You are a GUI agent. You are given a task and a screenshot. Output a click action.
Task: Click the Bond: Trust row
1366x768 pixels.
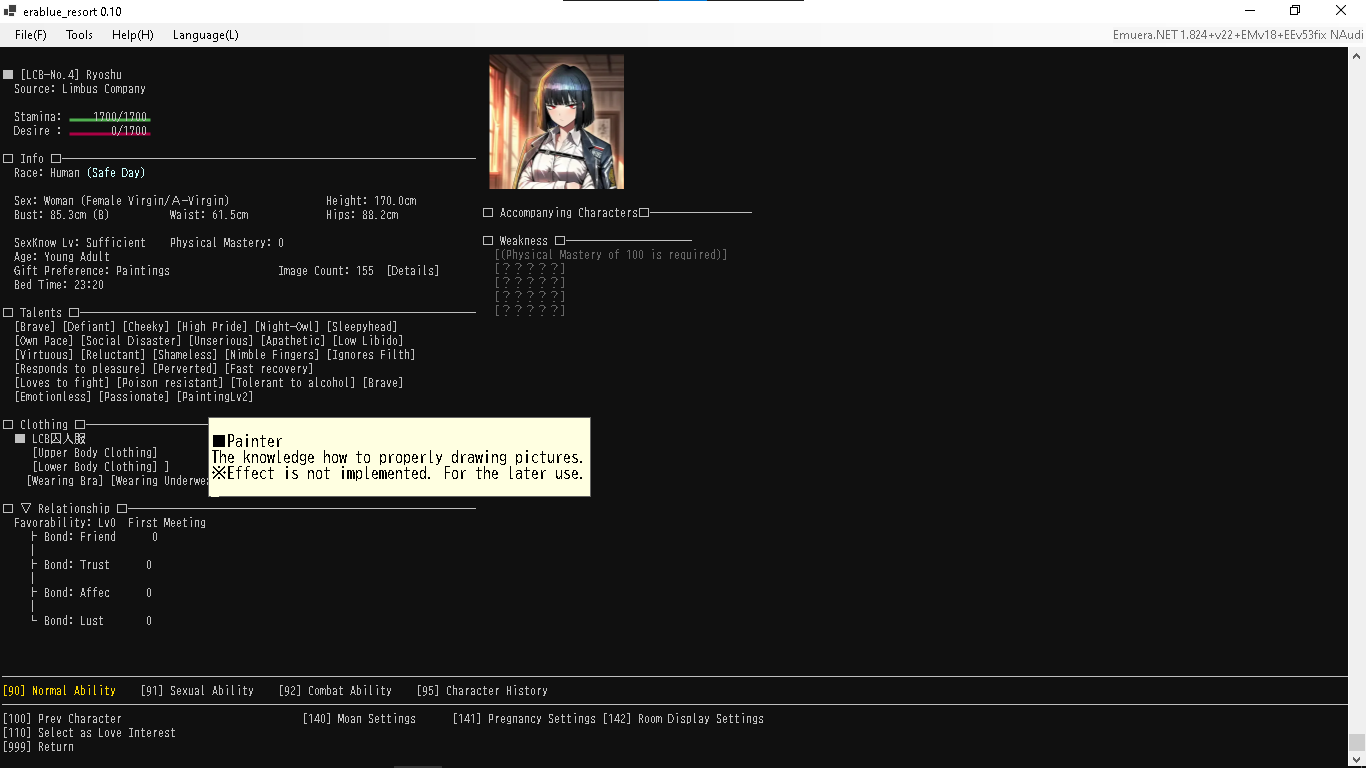pos(92,565)
